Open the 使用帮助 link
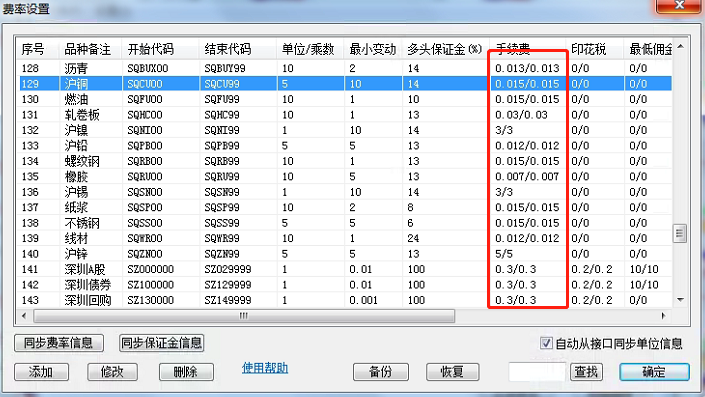 coord(265,368)
